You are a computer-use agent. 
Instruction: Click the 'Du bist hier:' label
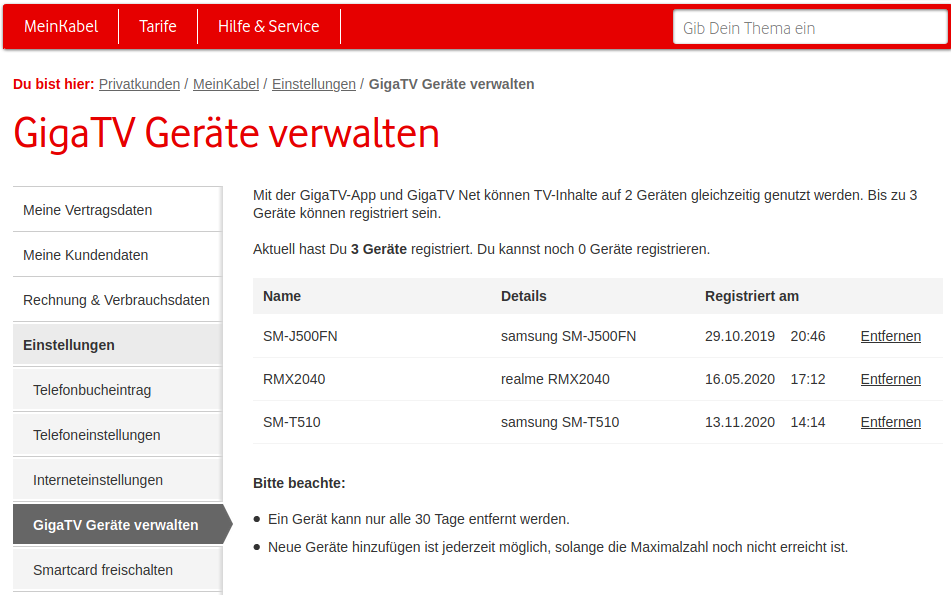pos(53,84)
